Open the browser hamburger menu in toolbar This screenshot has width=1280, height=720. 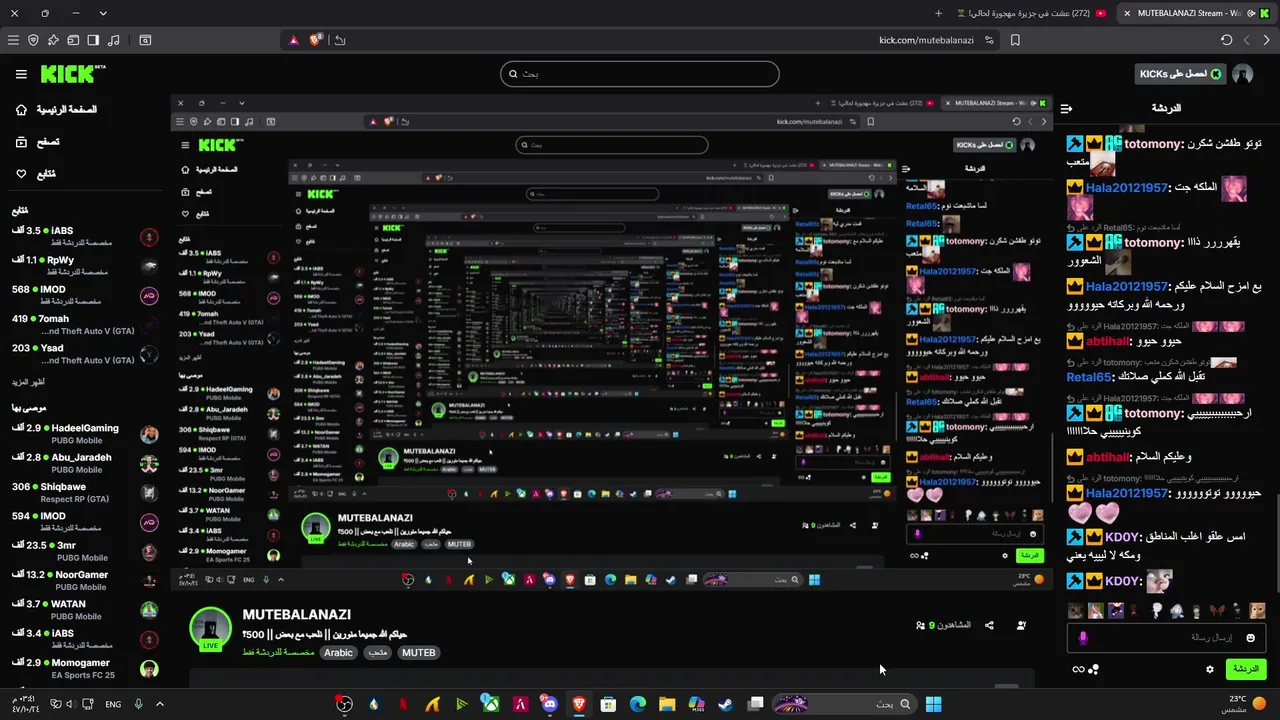point(13,40)
